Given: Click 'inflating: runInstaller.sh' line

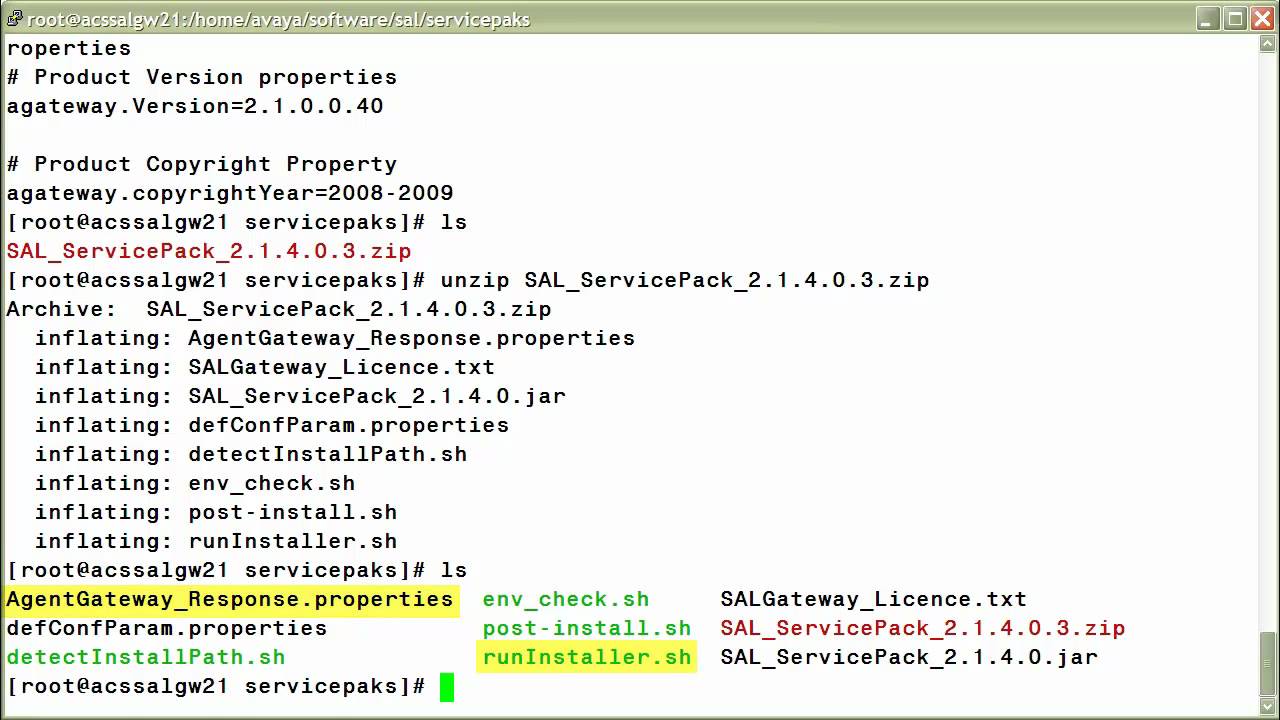Looking at the screenshot, I should (216, 541).
